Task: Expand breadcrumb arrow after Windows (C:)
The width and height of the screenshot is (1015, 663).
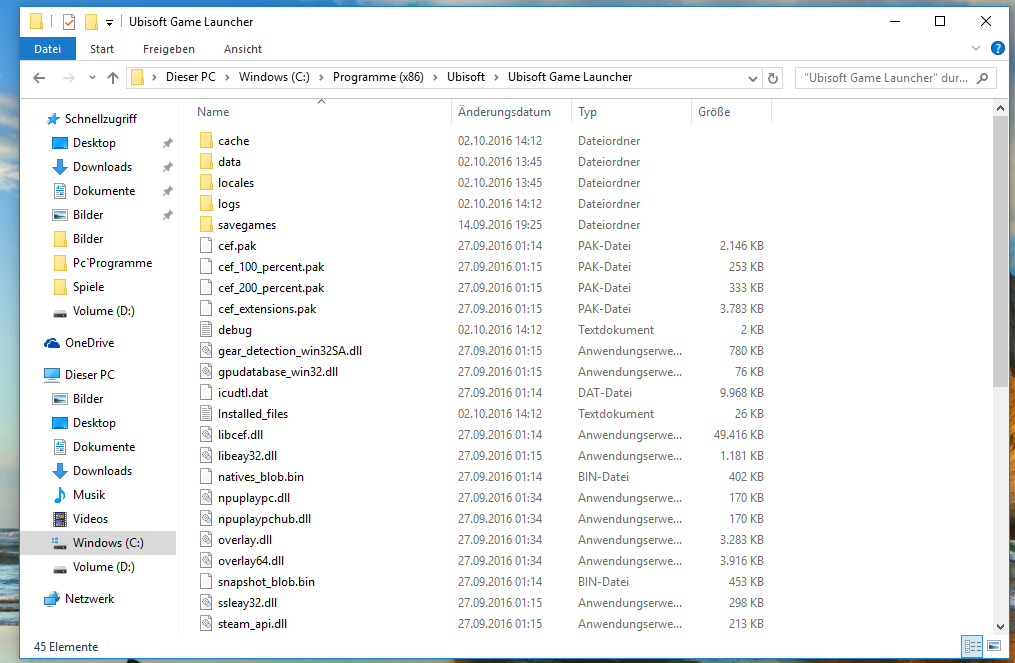Action: click(x=321, y=78)
